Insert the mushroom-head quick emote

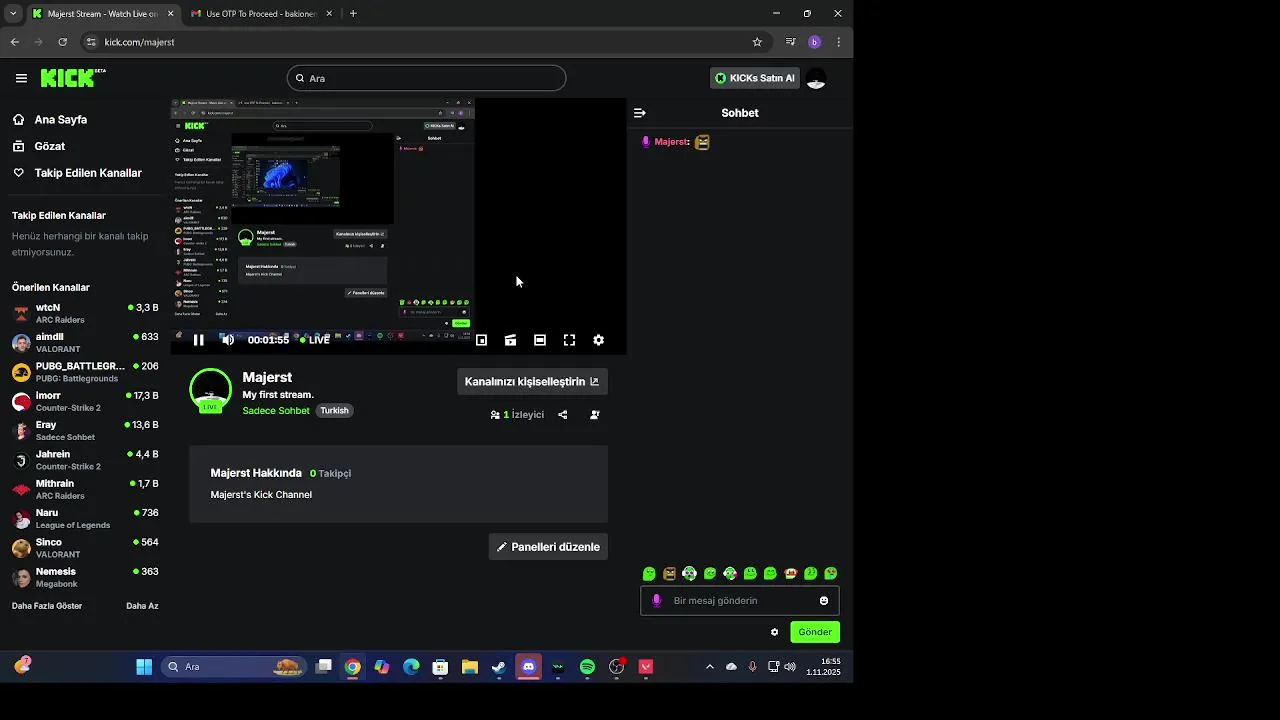pyautogui.click(x=790, y=574)
